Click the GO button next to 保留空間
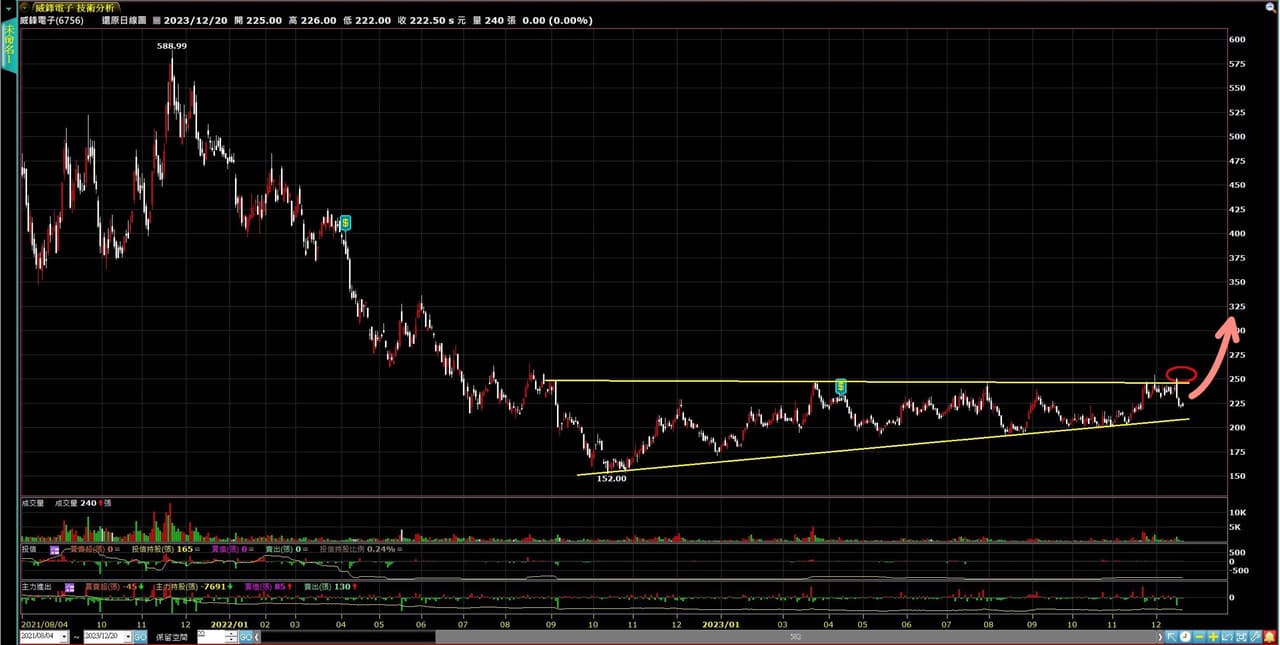1280x645 pixels. tap(246, 636)
